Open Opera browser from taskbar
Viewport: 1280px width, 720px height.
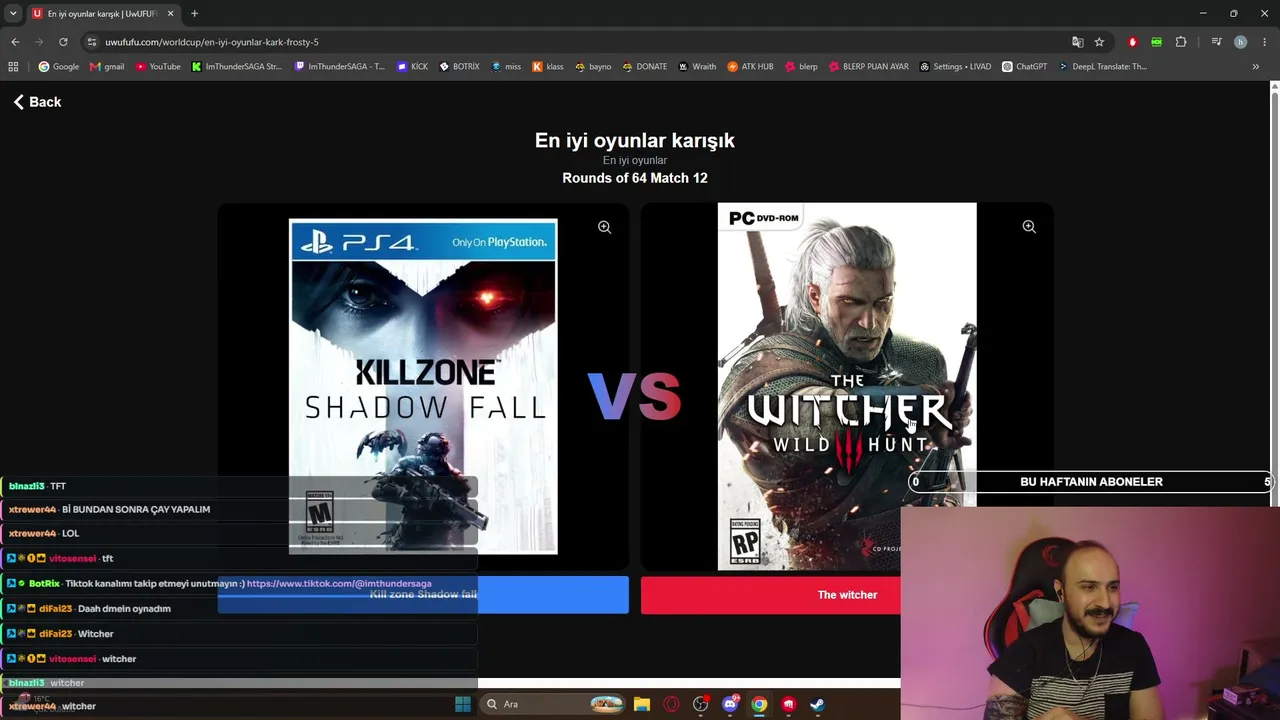(671, 704)
